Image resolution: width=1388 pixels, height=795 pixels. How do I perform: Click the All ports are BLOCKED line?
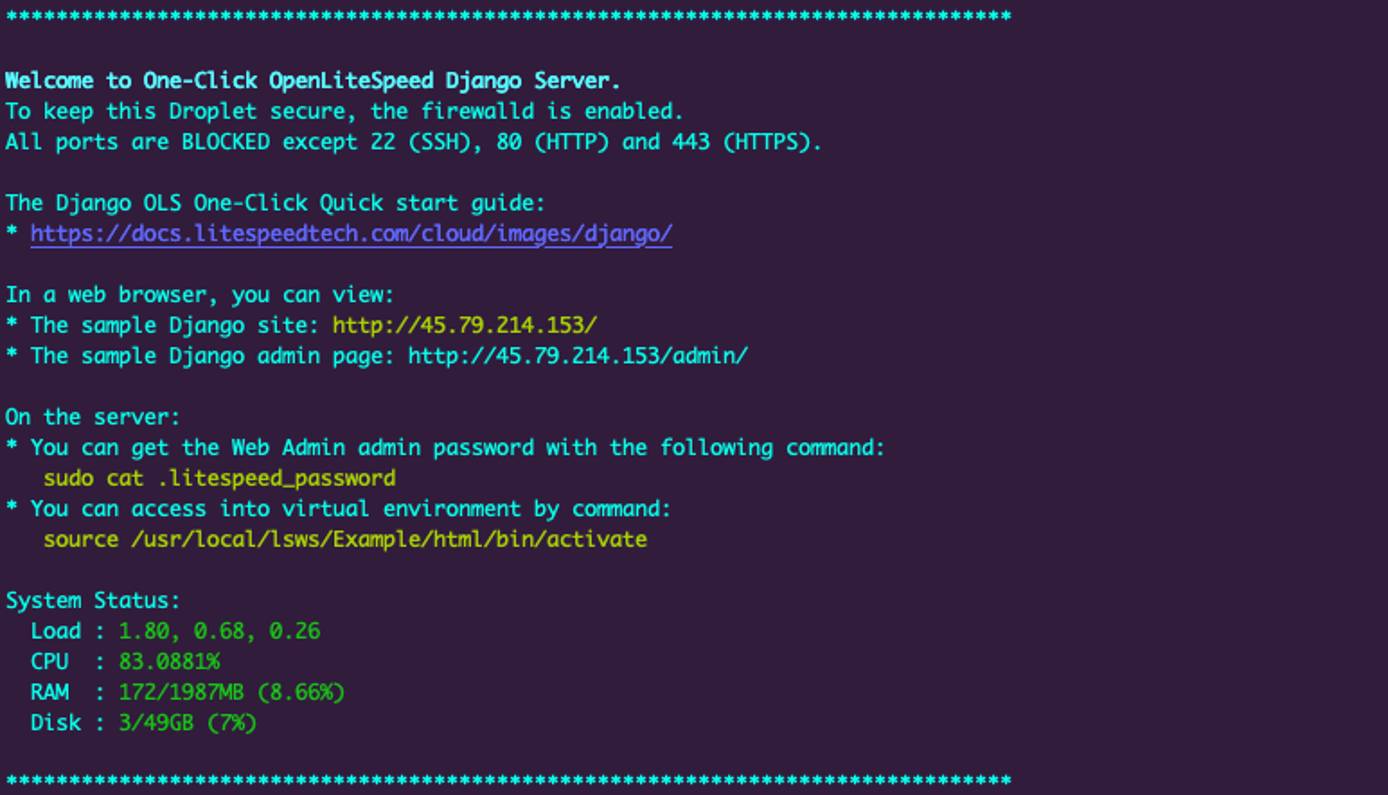(413, 142)
